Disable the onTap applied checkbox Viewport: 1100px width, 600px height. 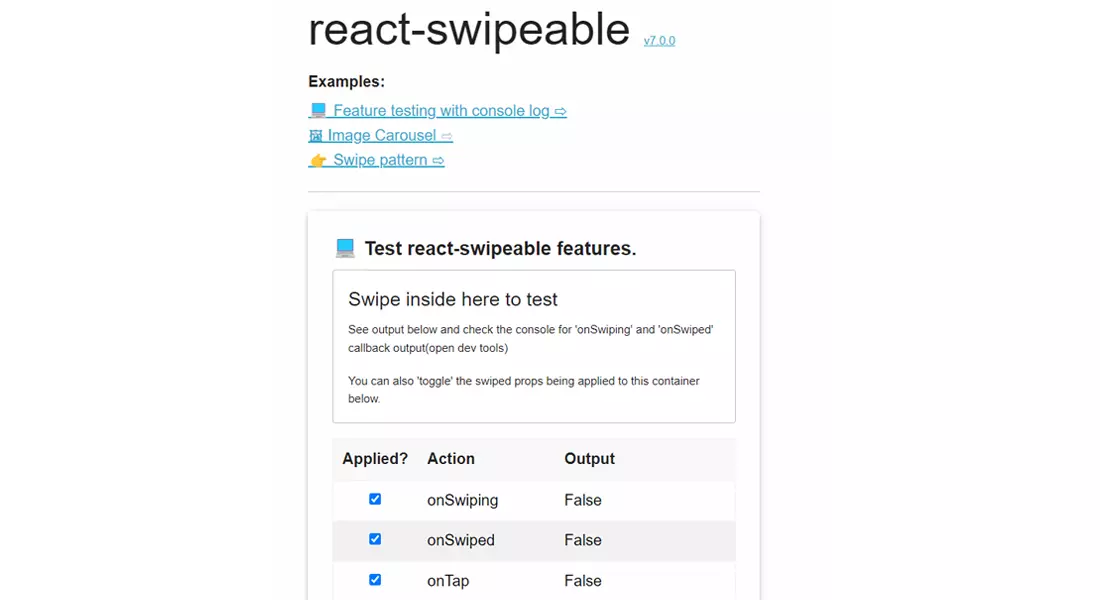point(375,580)
